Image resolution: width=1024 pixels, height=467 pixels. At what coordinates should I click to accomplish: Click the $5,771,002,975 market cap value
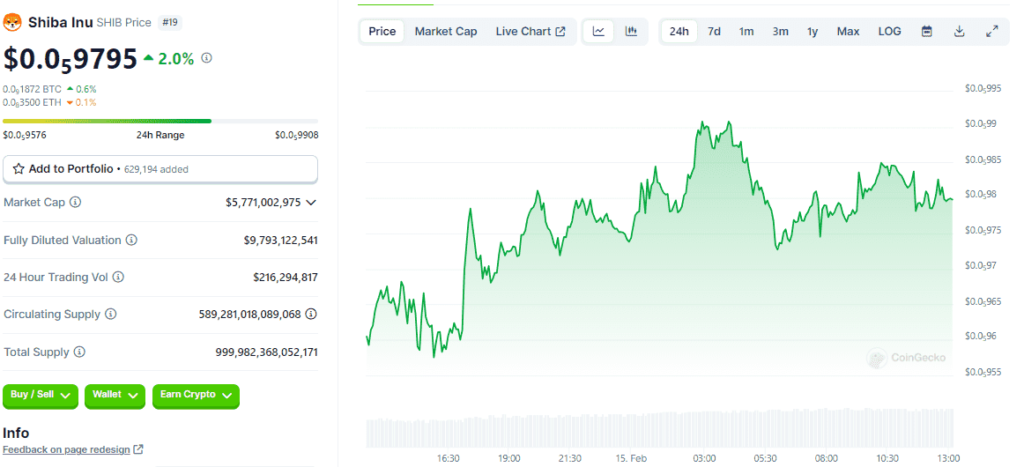click(x=263, y=202)
